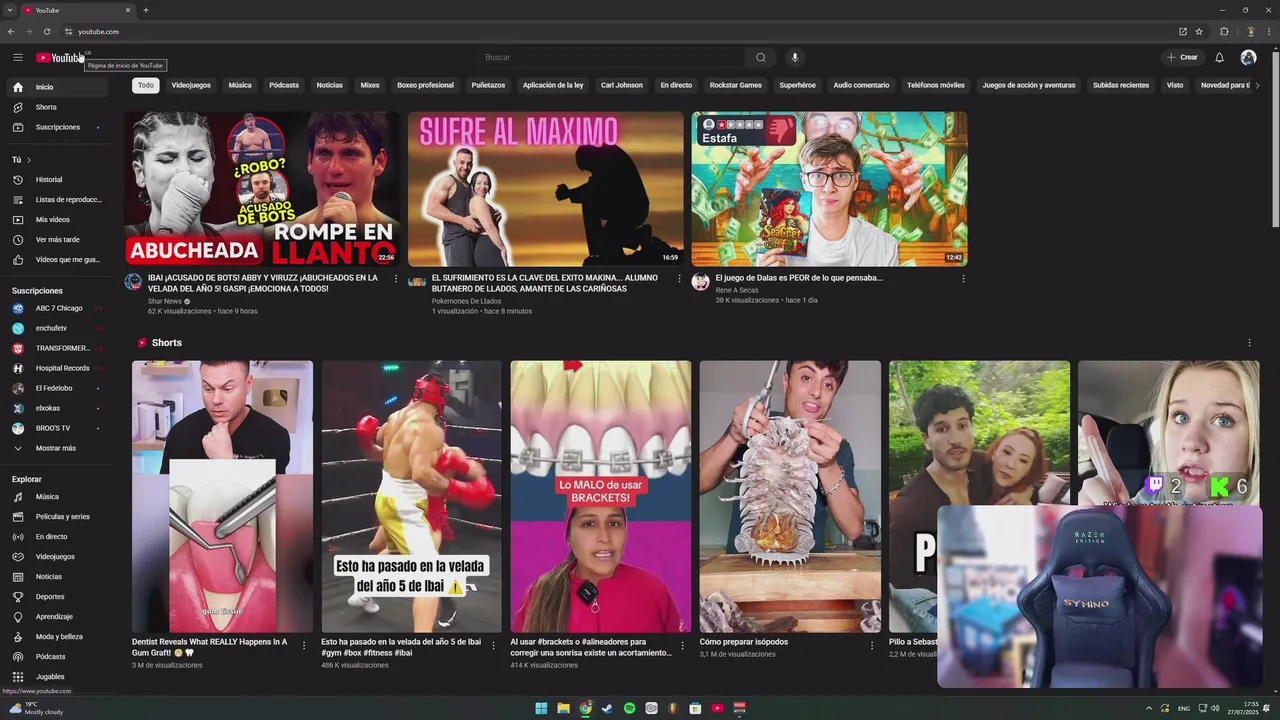Open the account avatar menu

point(1248,57)
